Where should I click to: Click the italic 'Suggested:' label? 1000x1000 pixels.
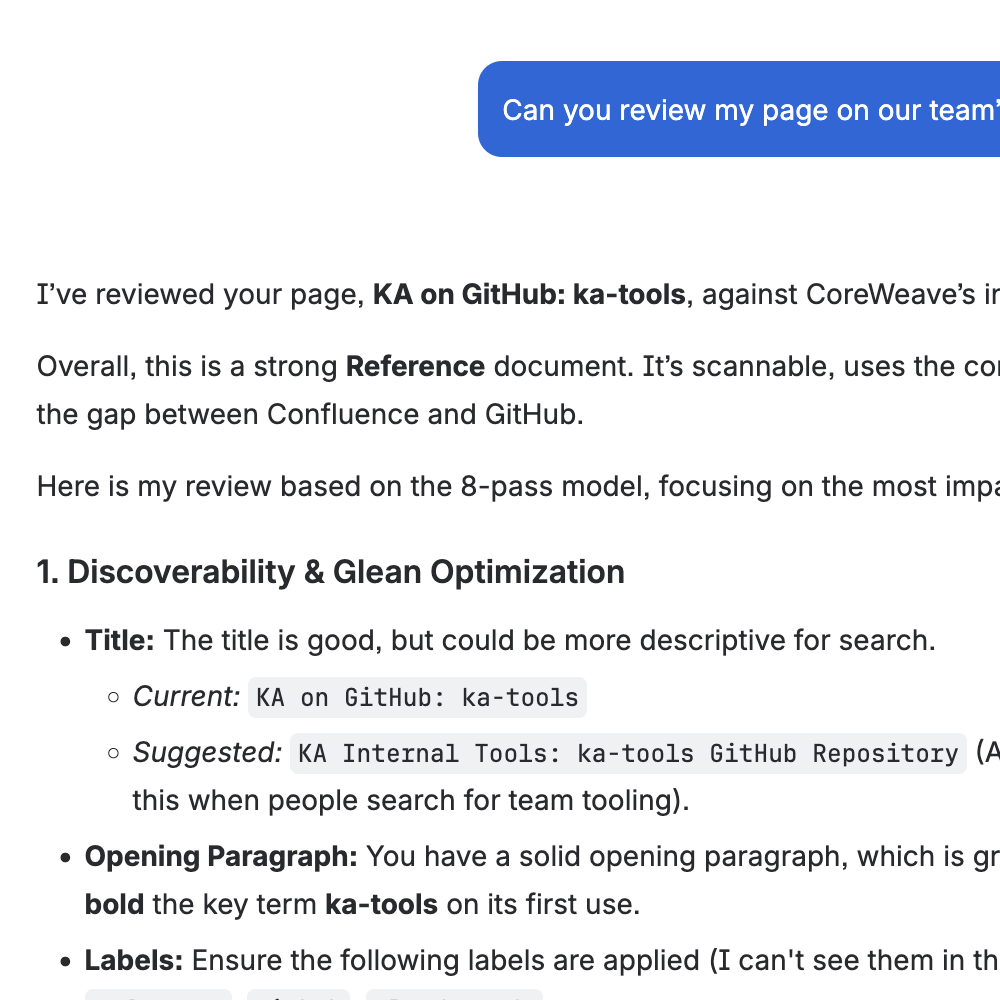click(207, 753)
